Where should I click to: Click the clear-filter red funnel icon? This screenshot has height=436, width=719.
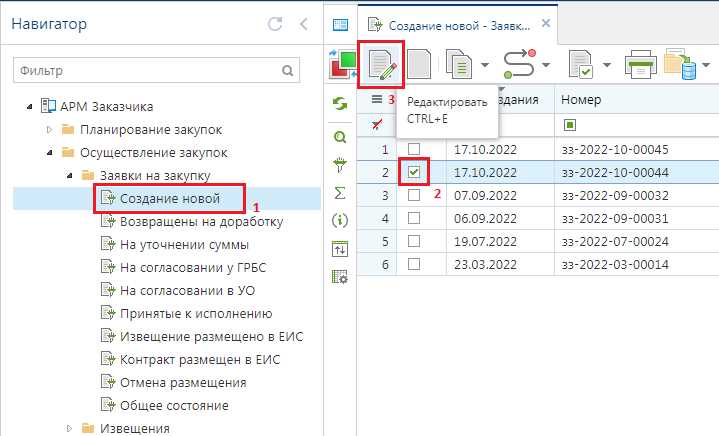(377, 125)
